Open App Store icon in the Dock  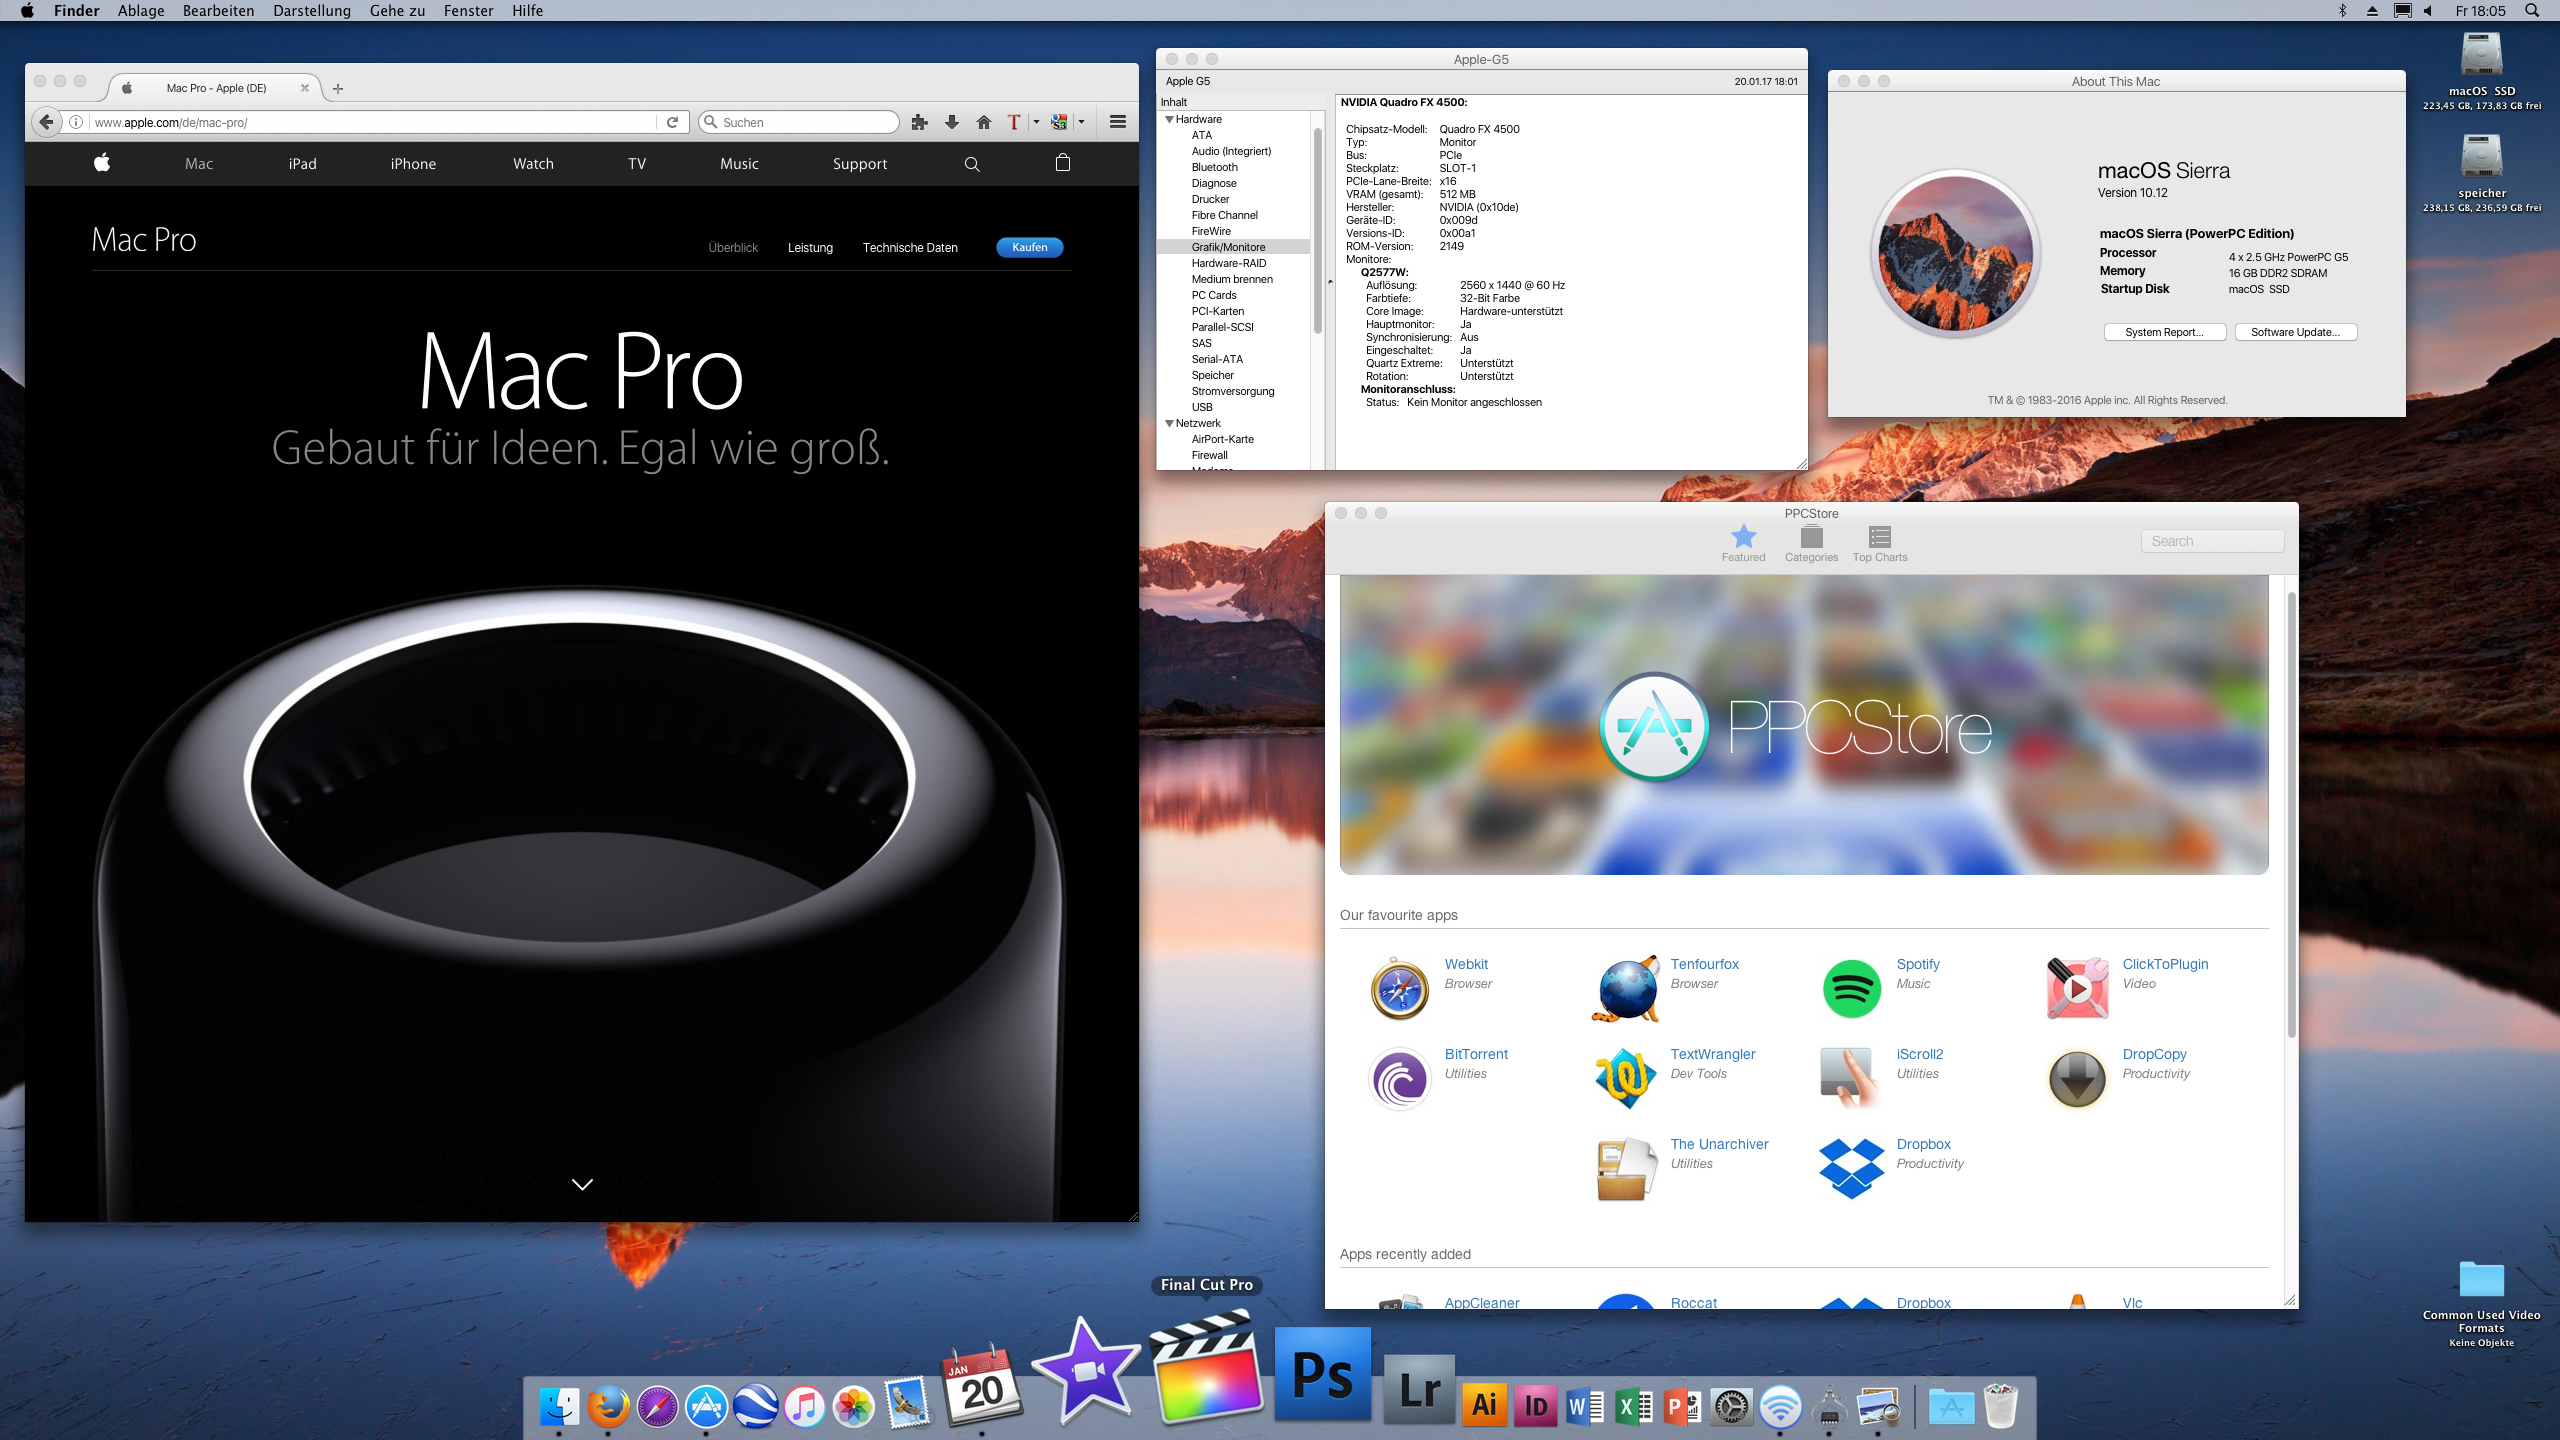706,1407
